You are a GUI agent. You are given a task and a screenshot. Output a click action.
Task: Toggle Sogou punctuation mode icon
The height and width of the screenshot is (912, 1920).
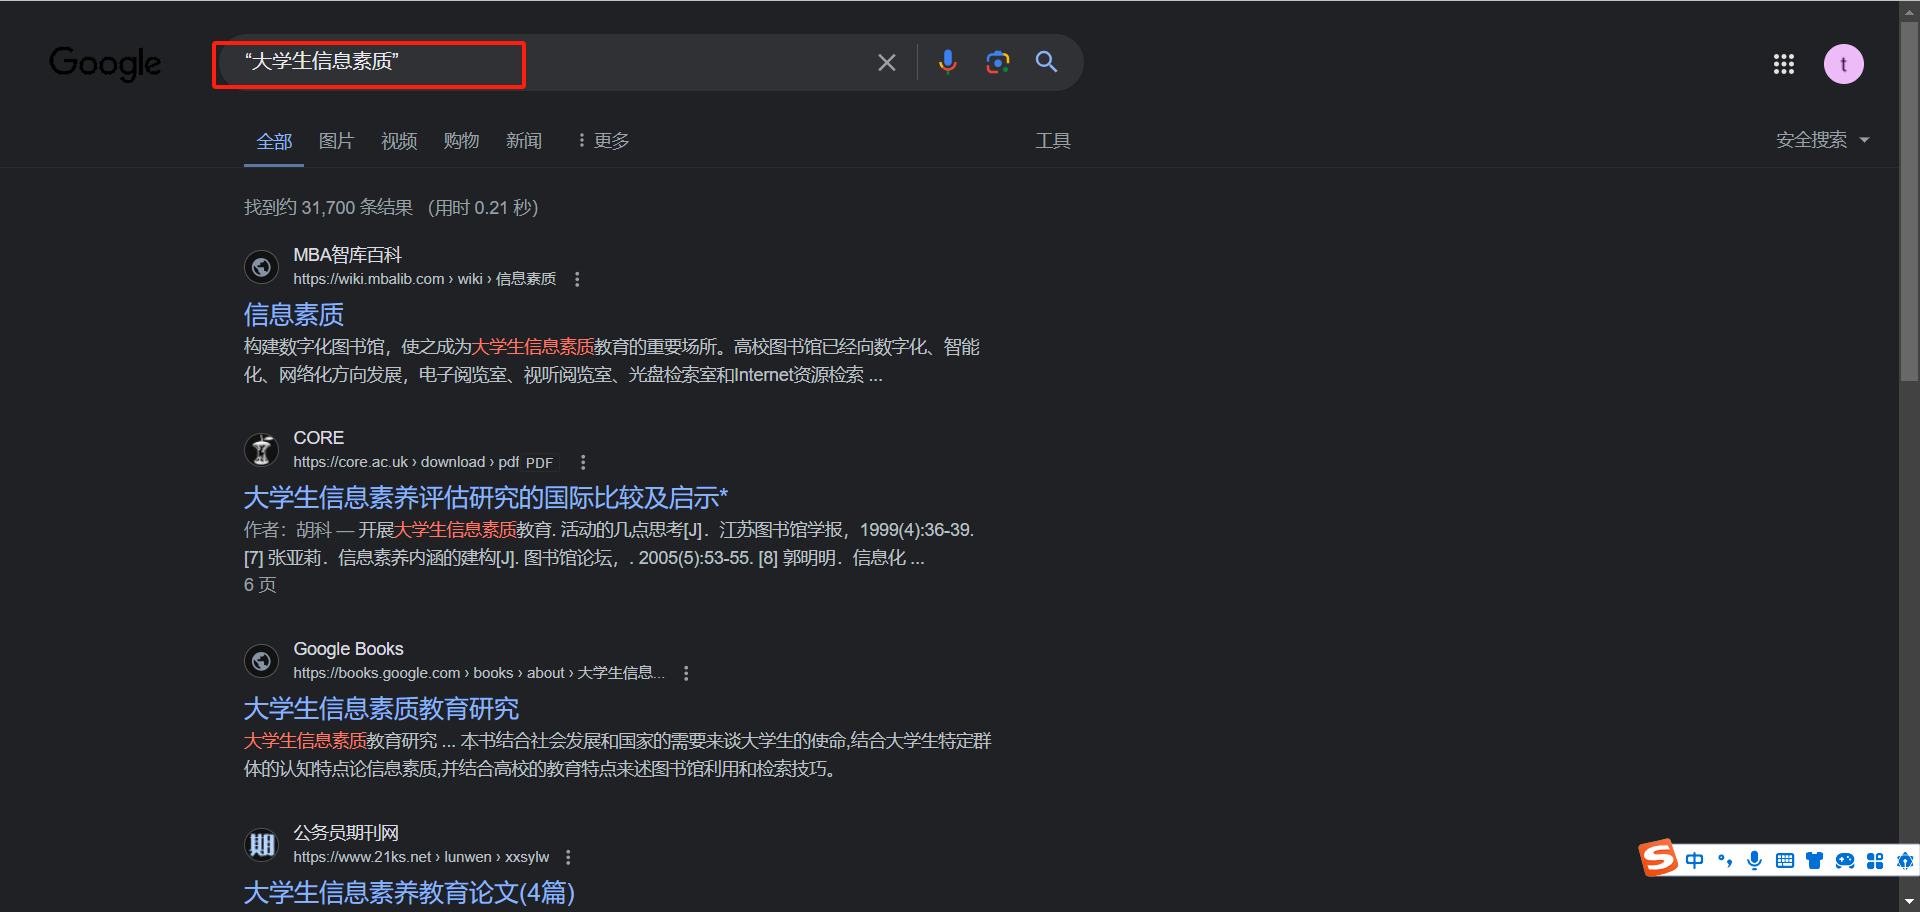(1724, 861)
